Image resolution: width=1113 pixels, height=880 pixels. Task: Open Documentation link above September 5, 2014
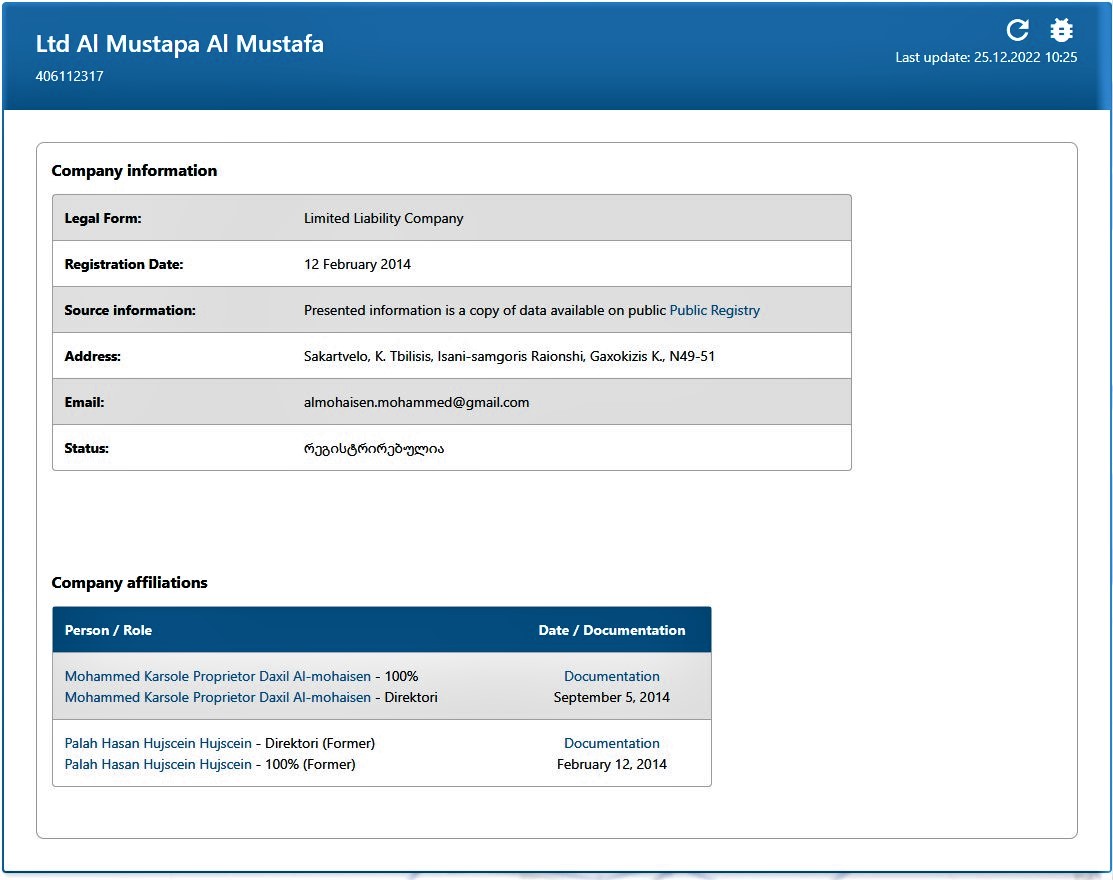tap(611, 676)
